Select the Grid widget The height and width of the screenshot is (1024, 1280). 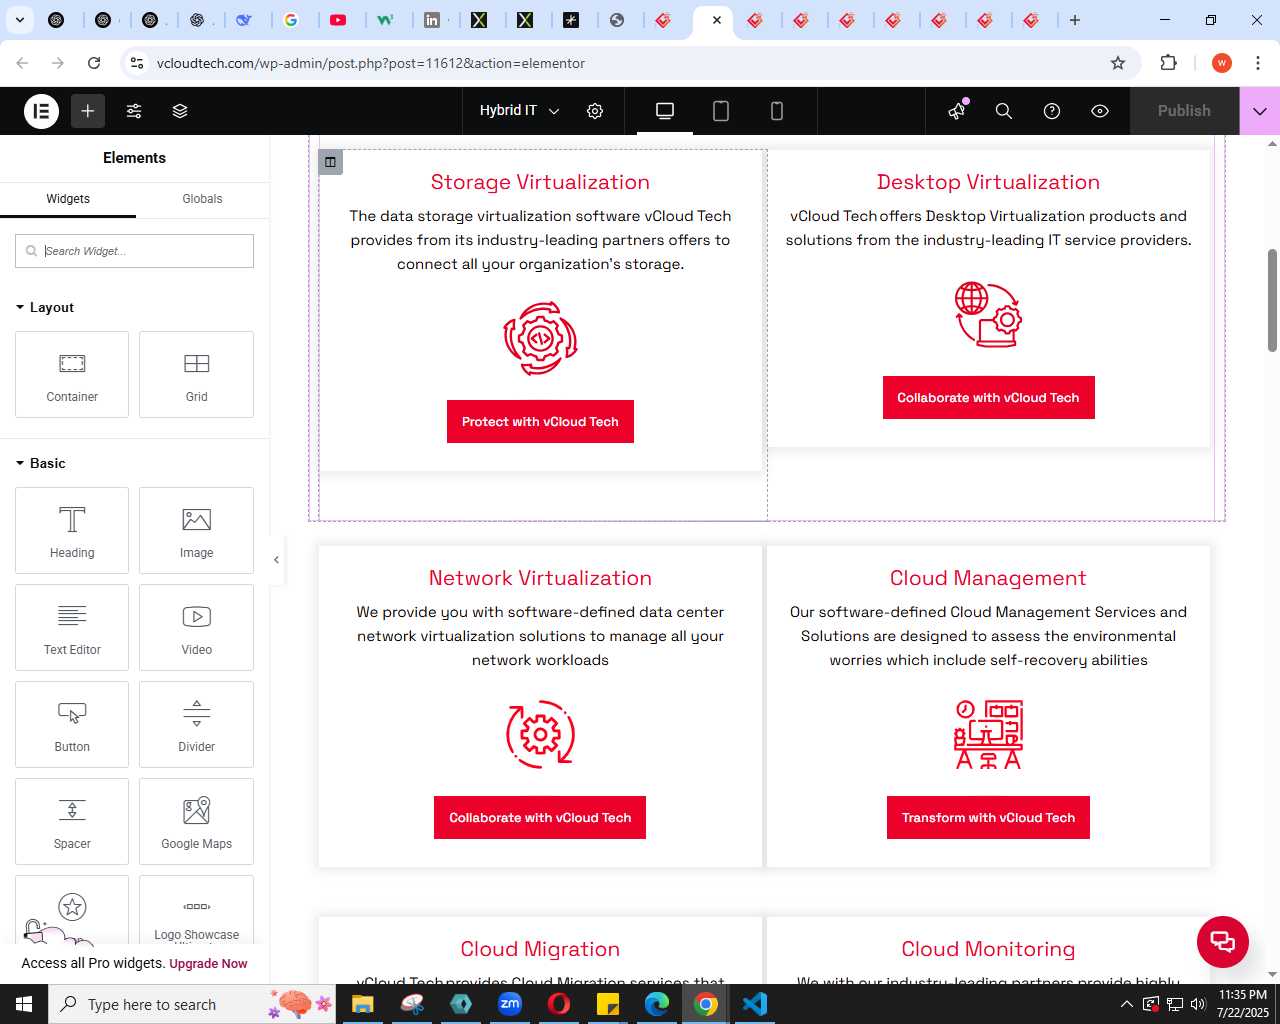point(196,374)
